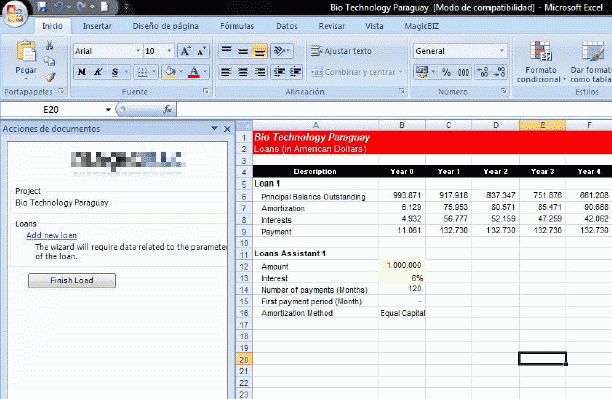This screenshot has height=399, width=612.
Task: Click the insert function fx button
Action: [168, 110]
